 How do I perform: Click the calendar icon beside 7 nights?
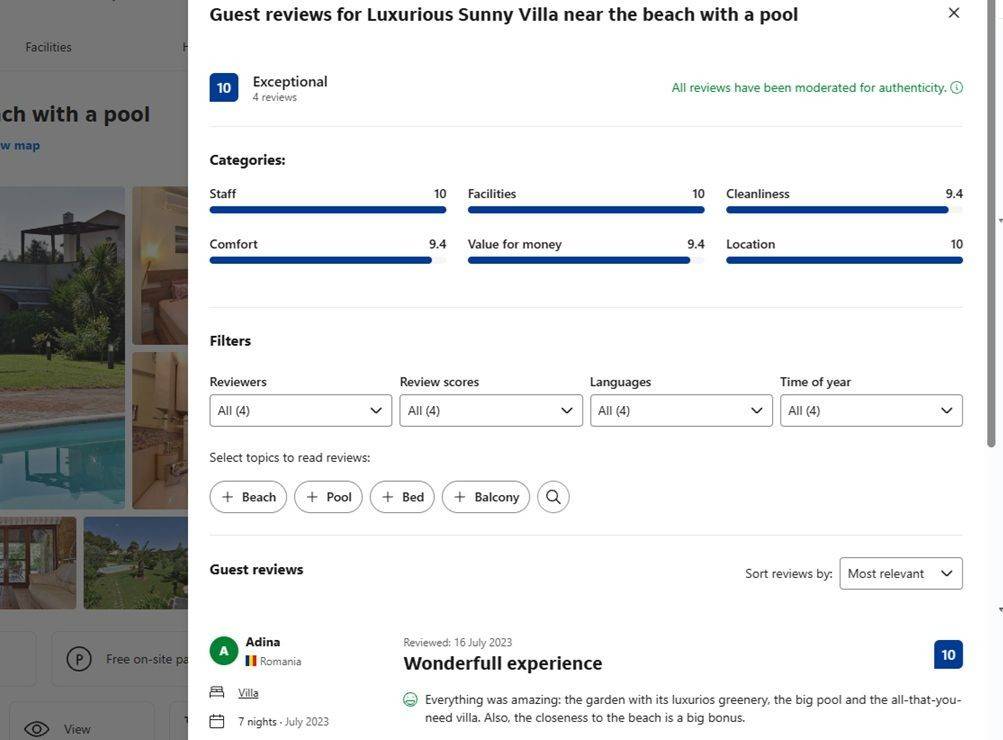click(217, 721)
